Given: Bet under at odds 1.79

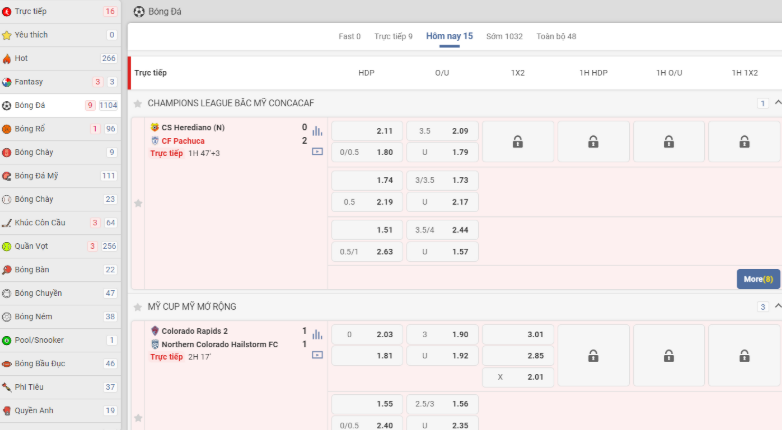Looking at the screenshot, I should (442, 152).
